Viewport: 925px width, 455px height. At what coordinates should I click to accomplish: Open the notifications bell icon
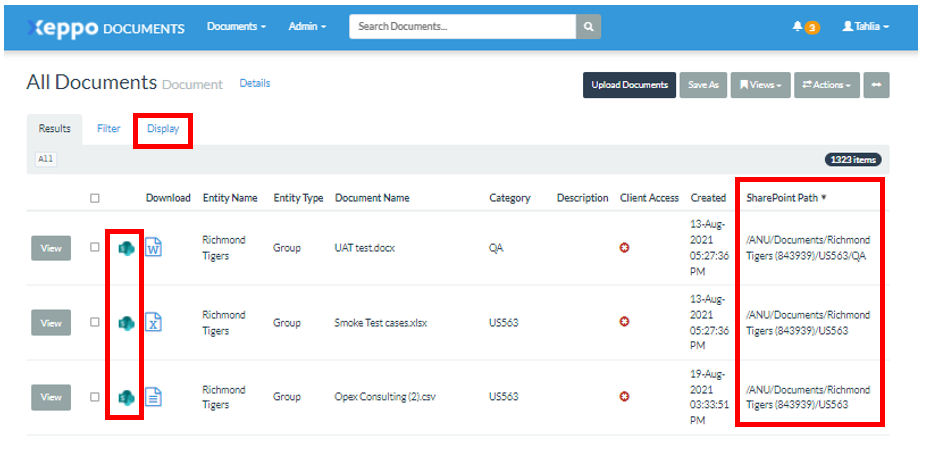(x=797, y=27)
